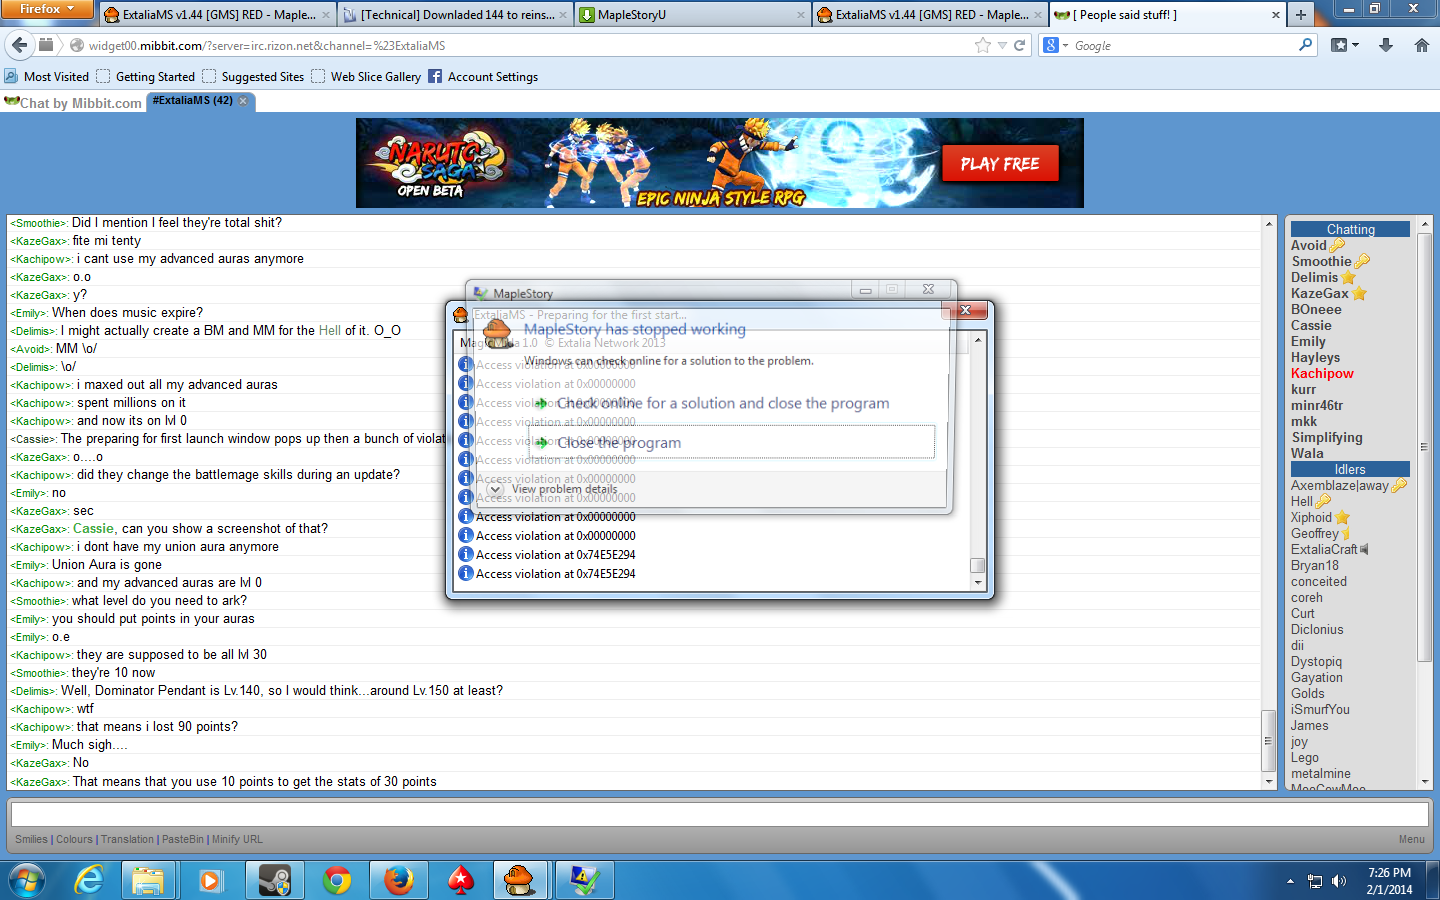
Task: Open Colours picker
Action: tap(74, 840)
